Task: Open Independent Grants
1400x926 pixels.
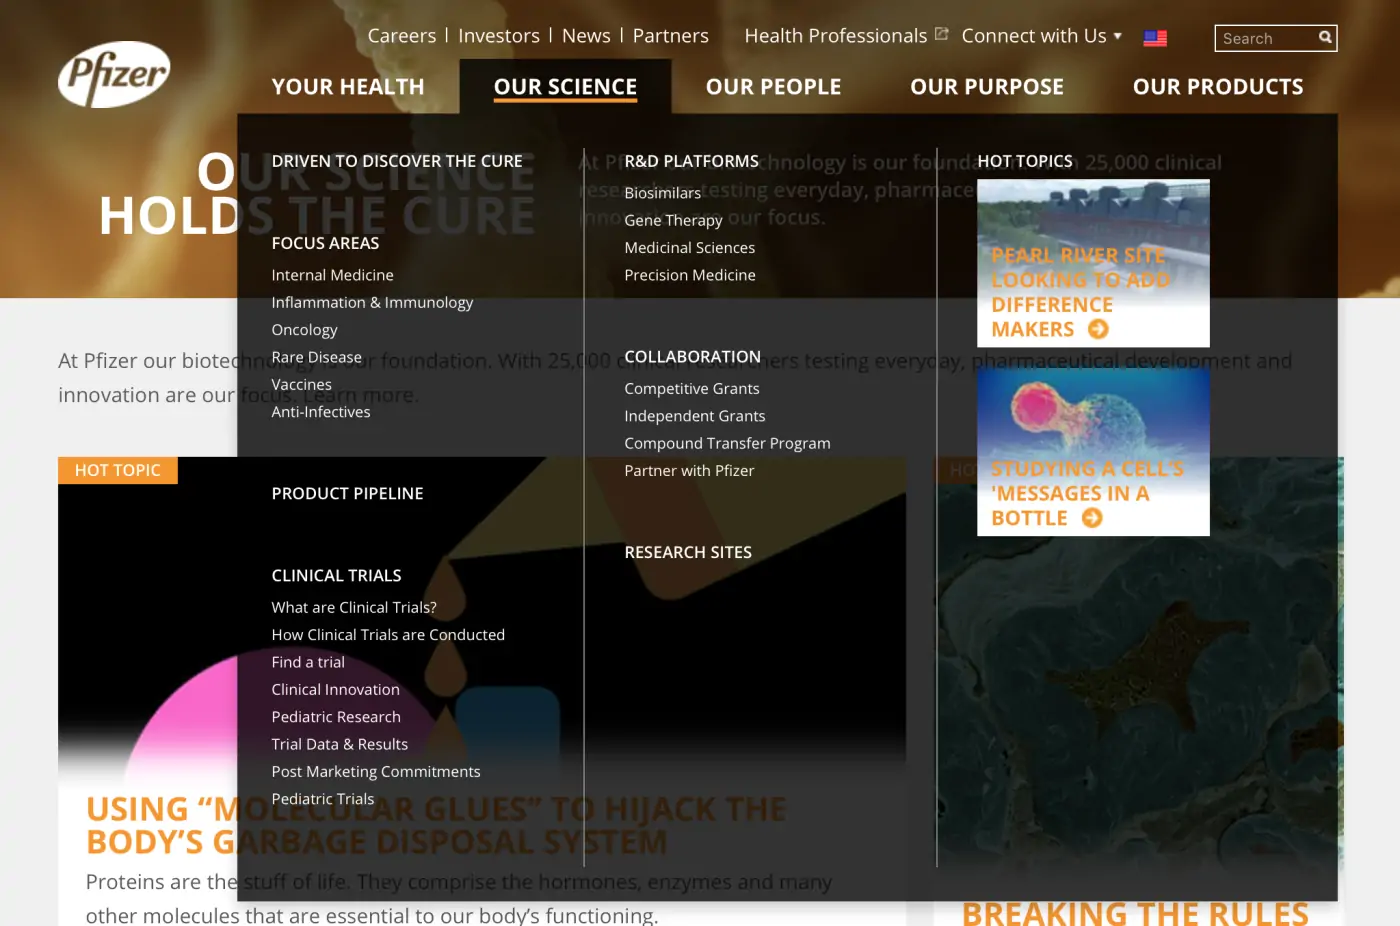Action: point(695,416)
